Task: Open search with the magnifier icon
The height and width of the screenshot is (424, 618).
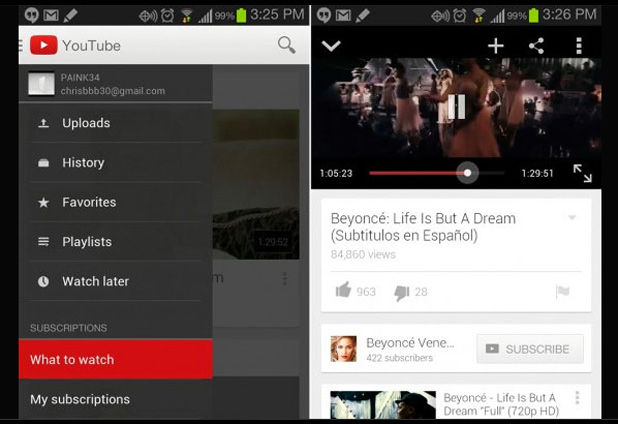Action: 287,45
